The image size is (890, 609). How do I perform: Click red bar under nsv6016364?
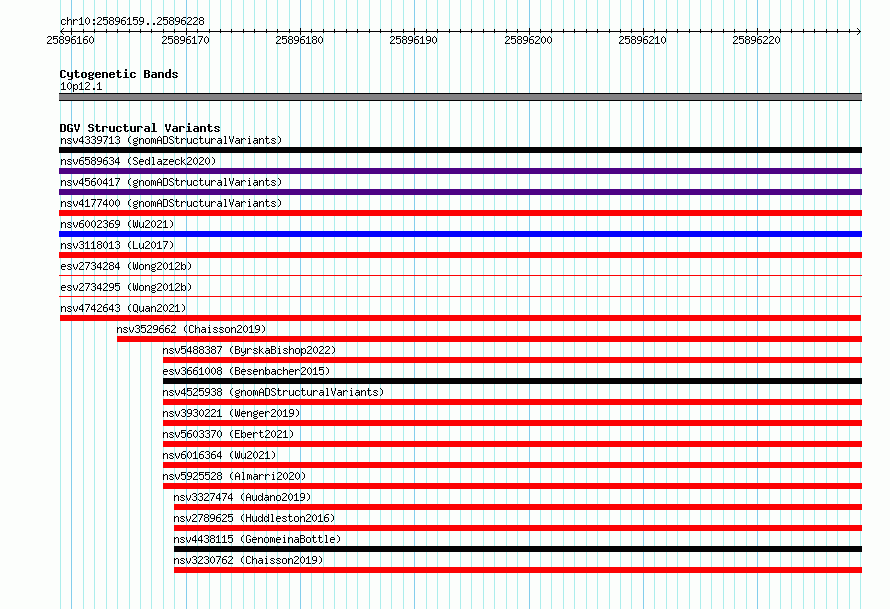pyautogui.click(x=513, y=465)
